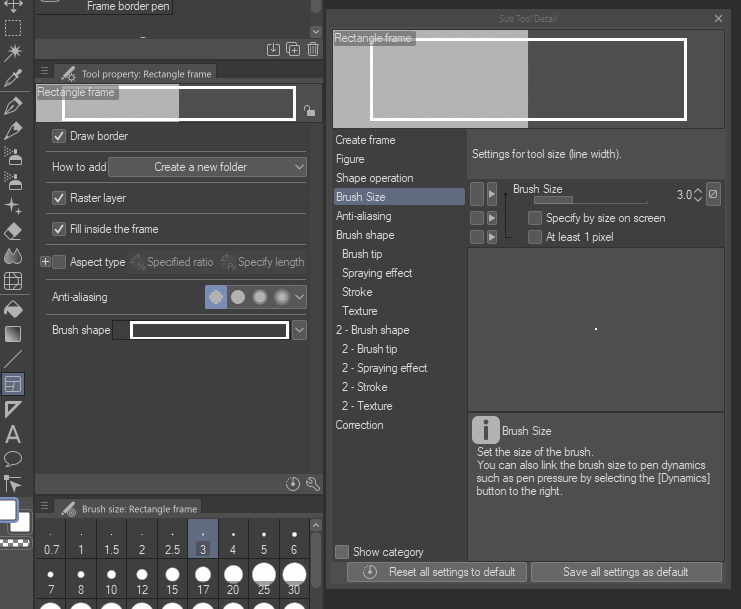
Task: Toggle the Raster layer checkbox
Action: [59, 198]
